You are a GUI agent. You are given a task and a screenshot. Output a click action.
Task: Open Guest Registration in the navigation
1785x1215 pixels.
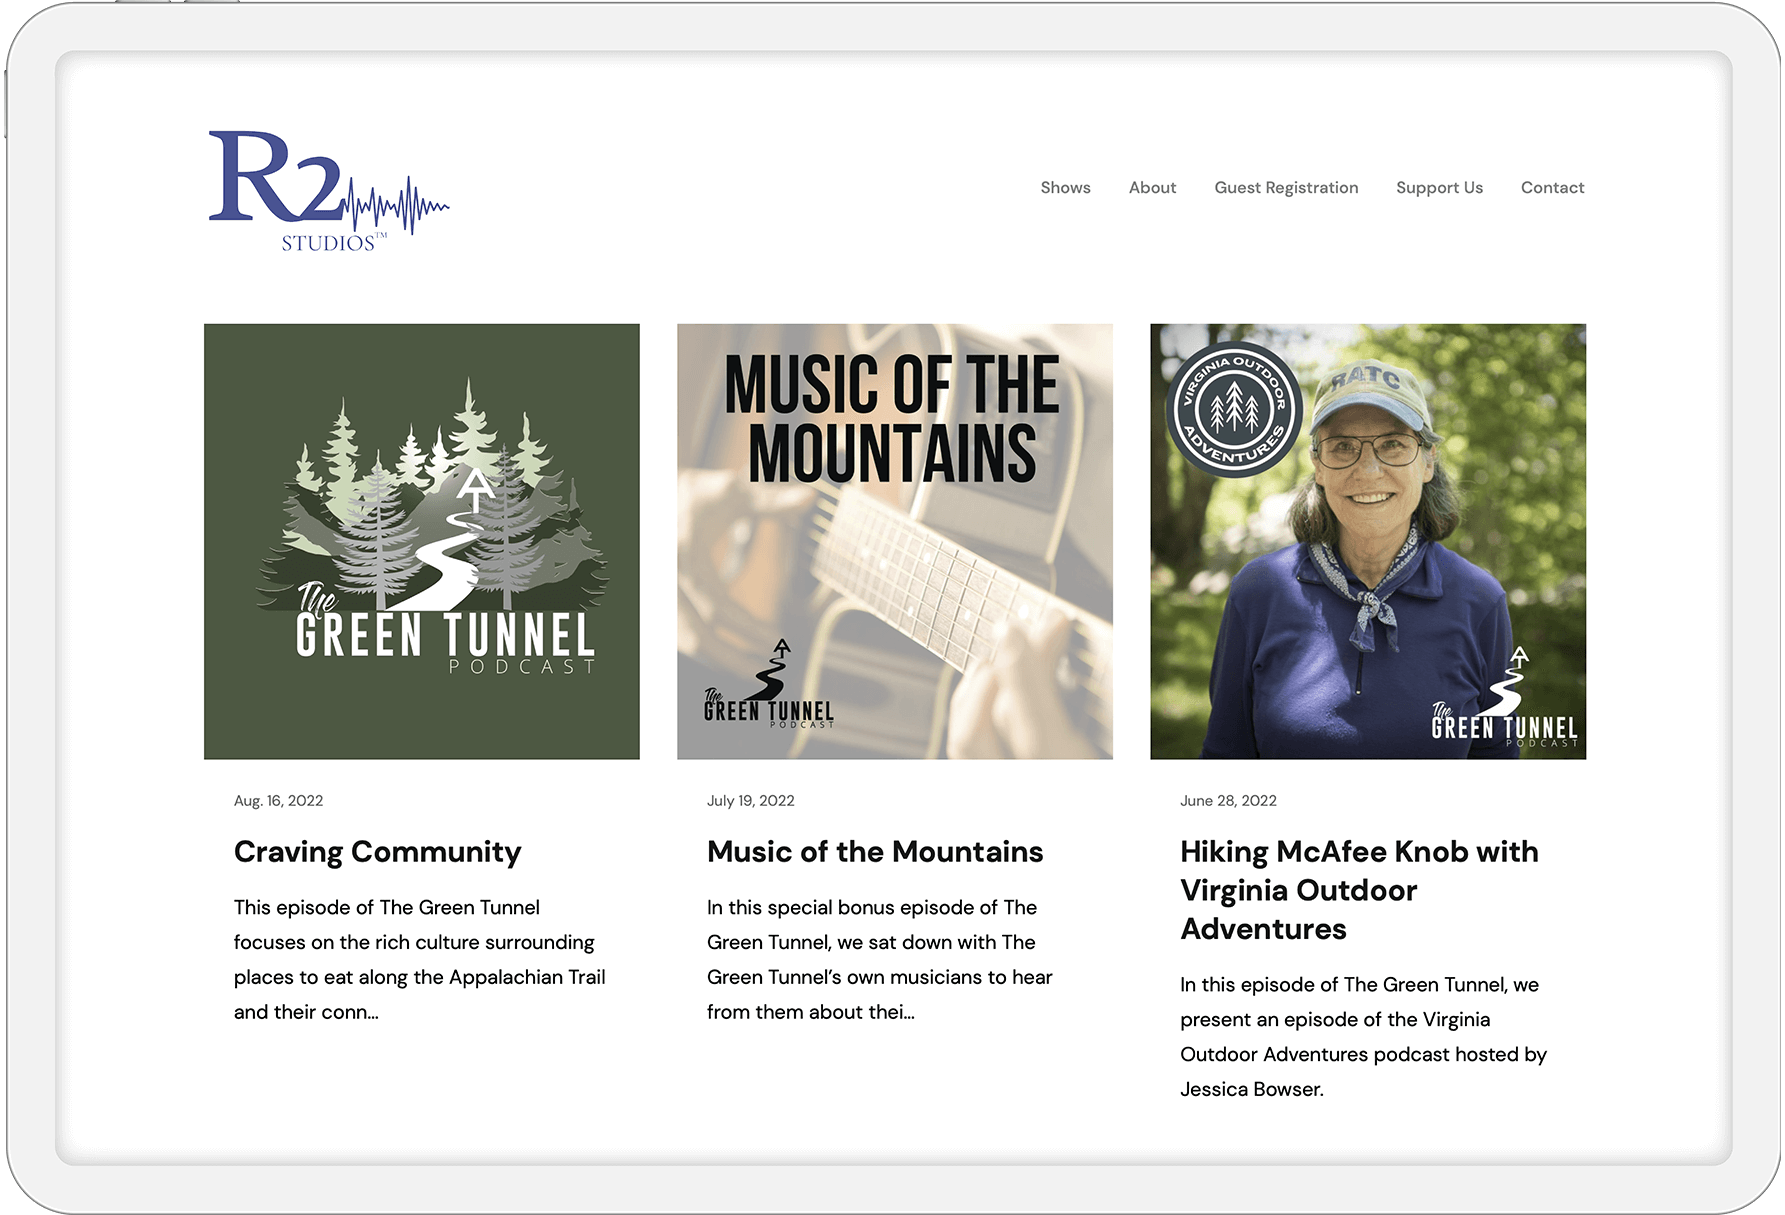click(1286, 188)
